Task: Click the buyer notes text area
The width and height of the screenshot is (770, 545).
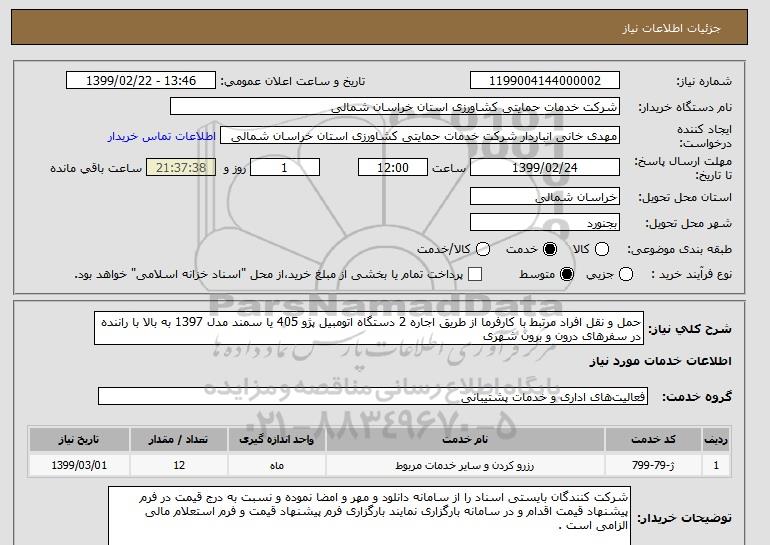Action: tap(369, 516)
